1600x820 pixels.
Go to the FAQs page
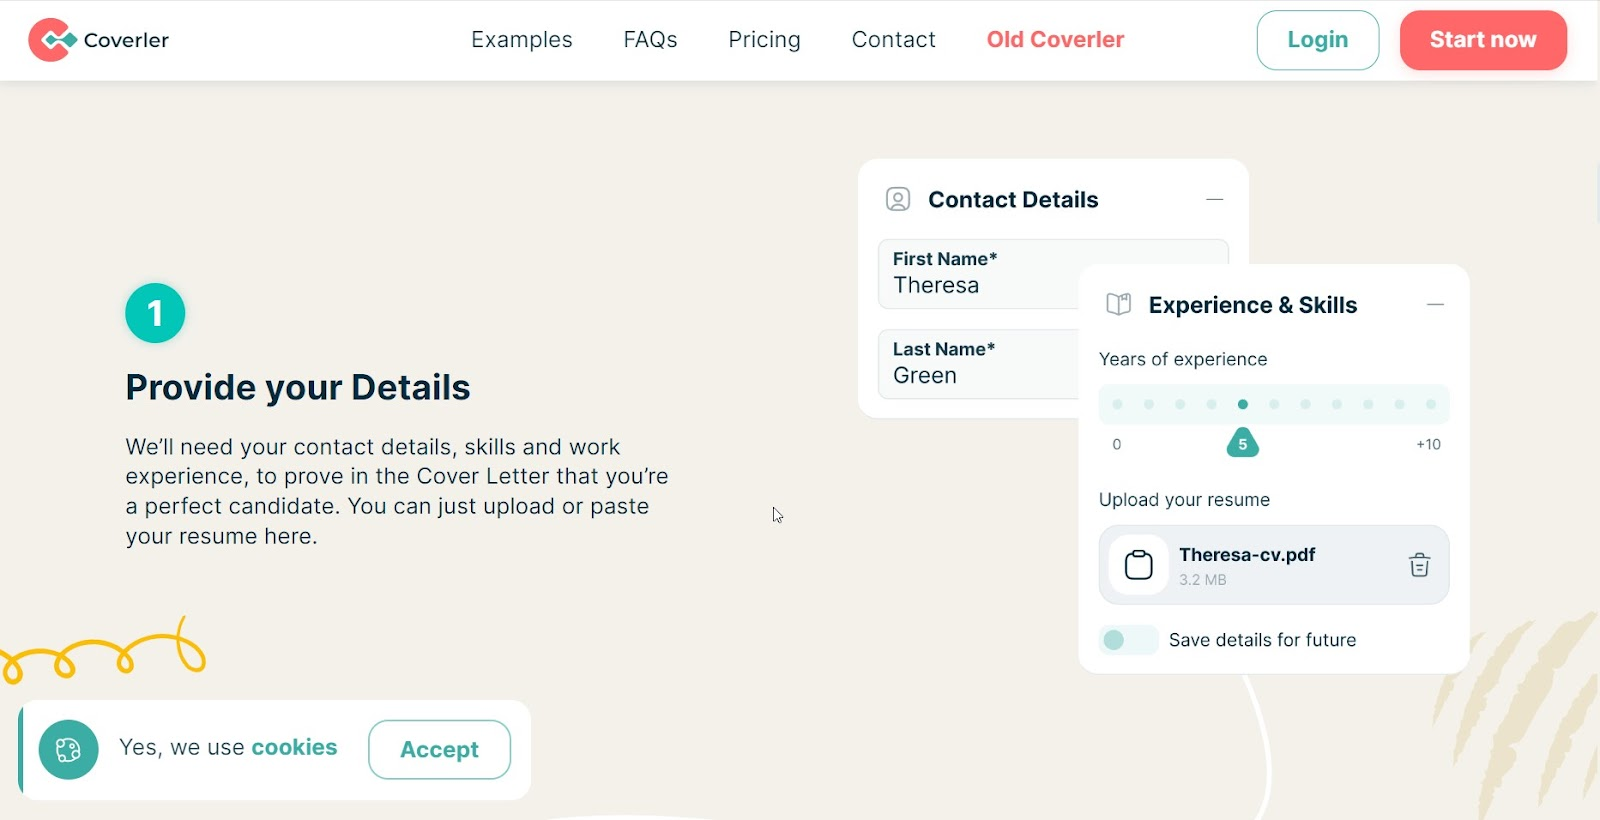click(x=650, y=40)
